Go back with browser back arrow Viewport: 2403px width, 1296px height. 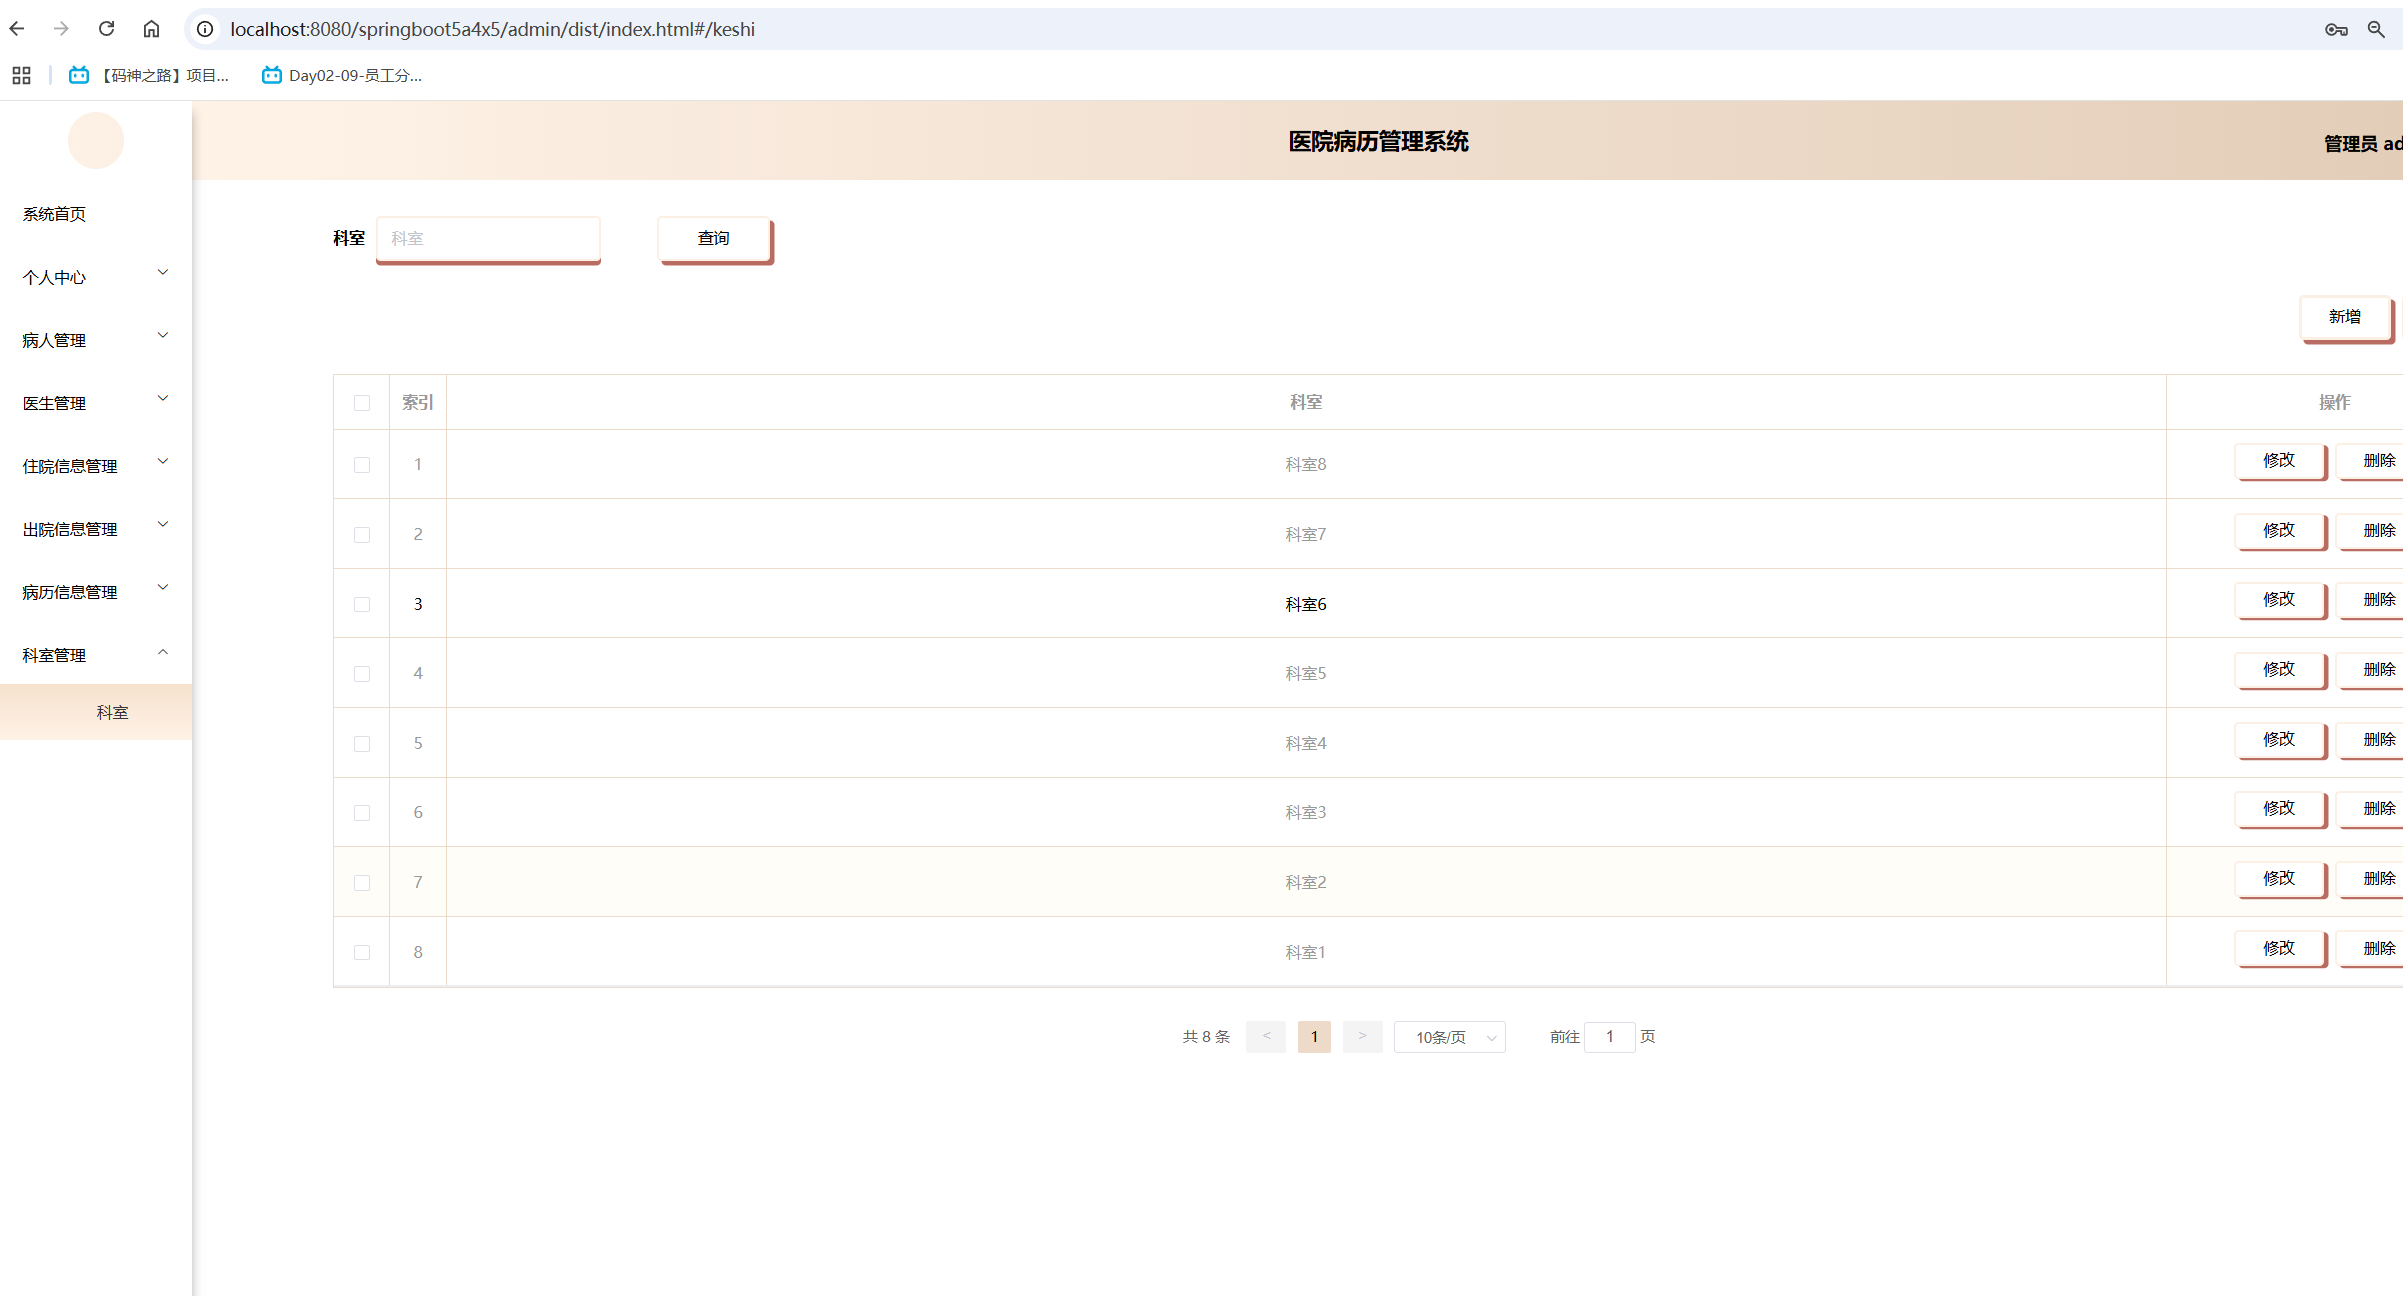[x=17, y=29]
